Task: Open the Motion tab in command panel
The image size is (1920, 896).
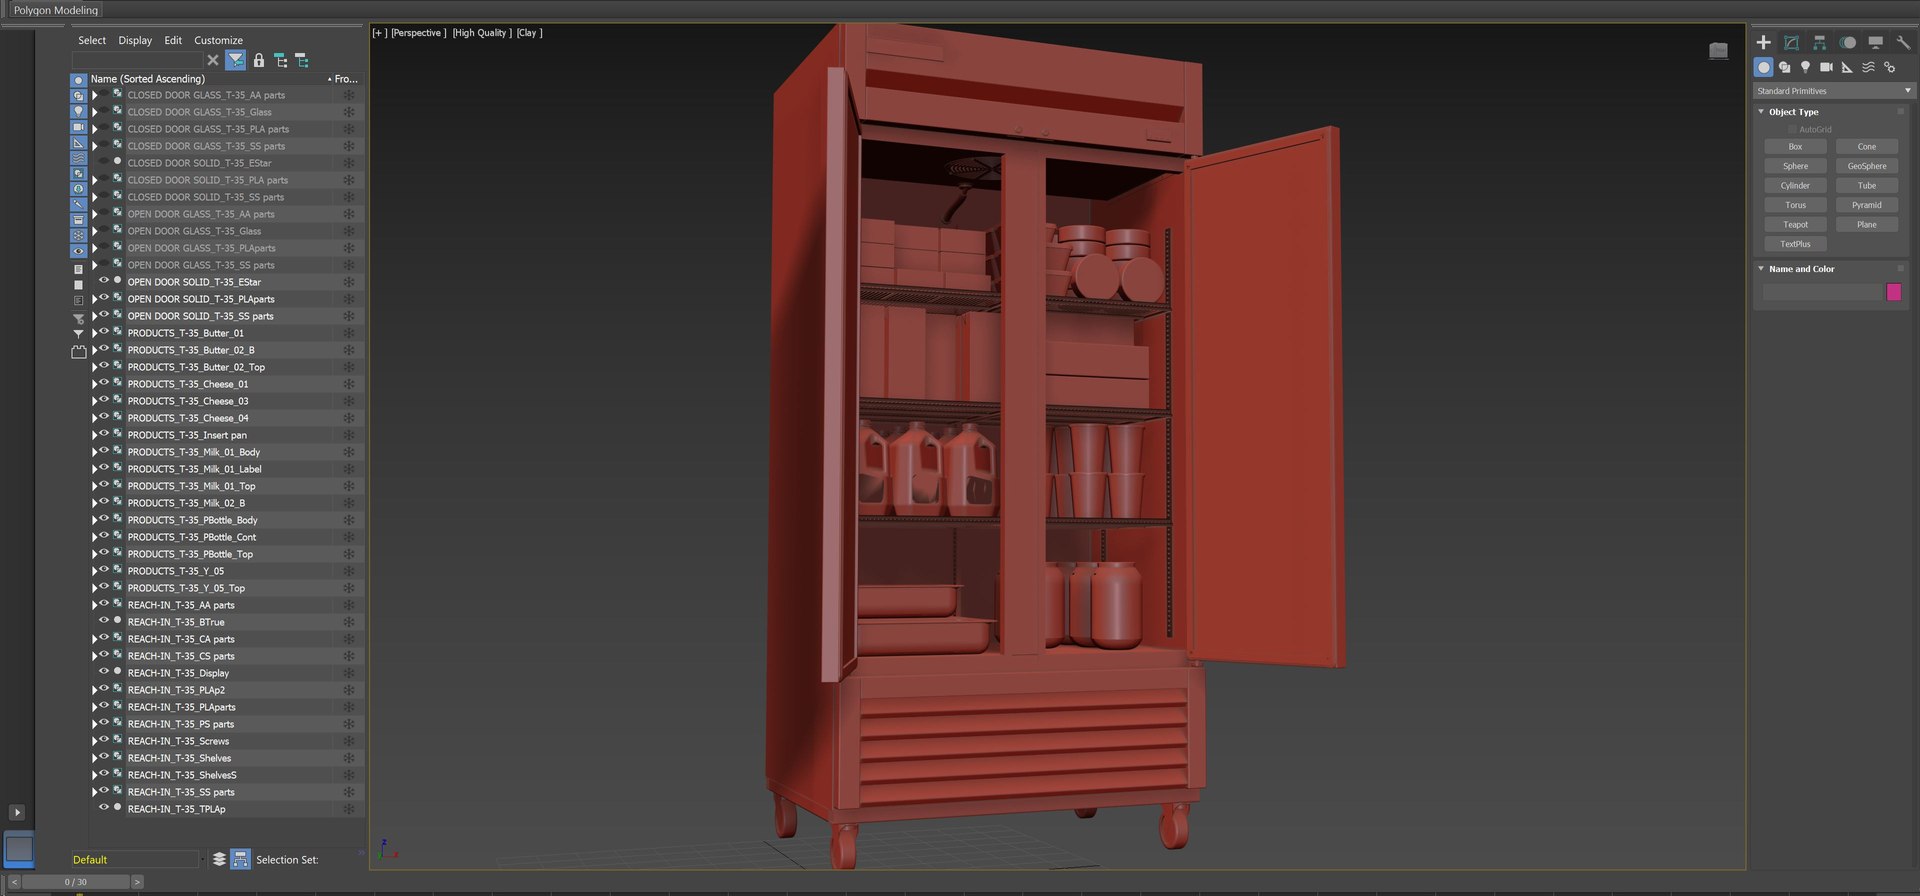Action: 1848,42
